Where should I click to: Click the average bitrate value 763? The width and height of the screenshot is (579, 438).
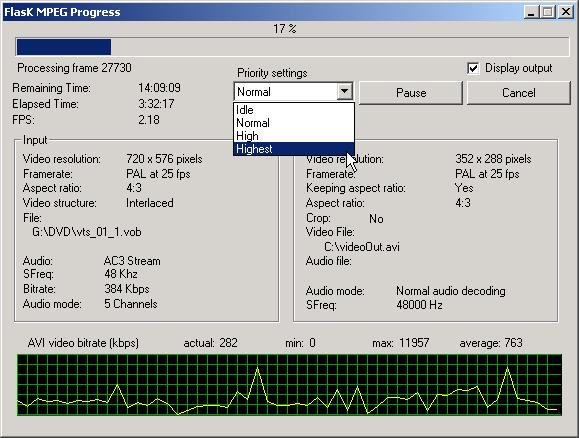(513, 343)
